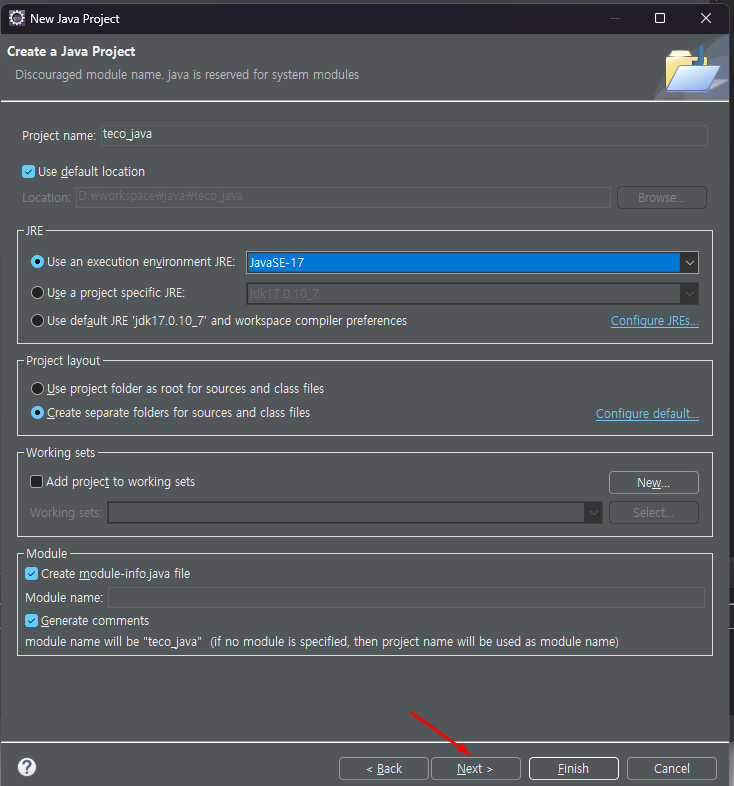Click the Finish button
This screenshot has height=786, width=734.
tap(574, 768)
